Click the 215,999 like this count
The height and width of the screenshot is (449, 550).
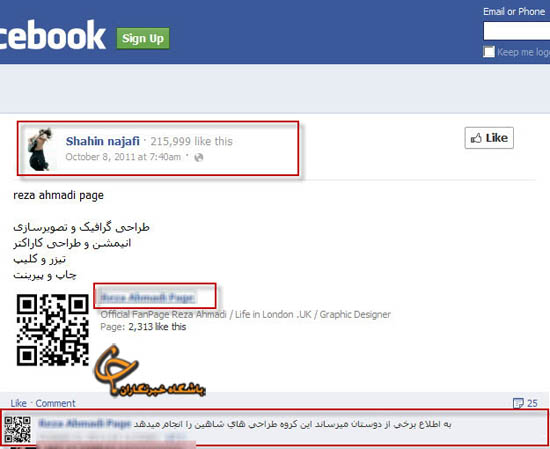(x=192, y=141)
